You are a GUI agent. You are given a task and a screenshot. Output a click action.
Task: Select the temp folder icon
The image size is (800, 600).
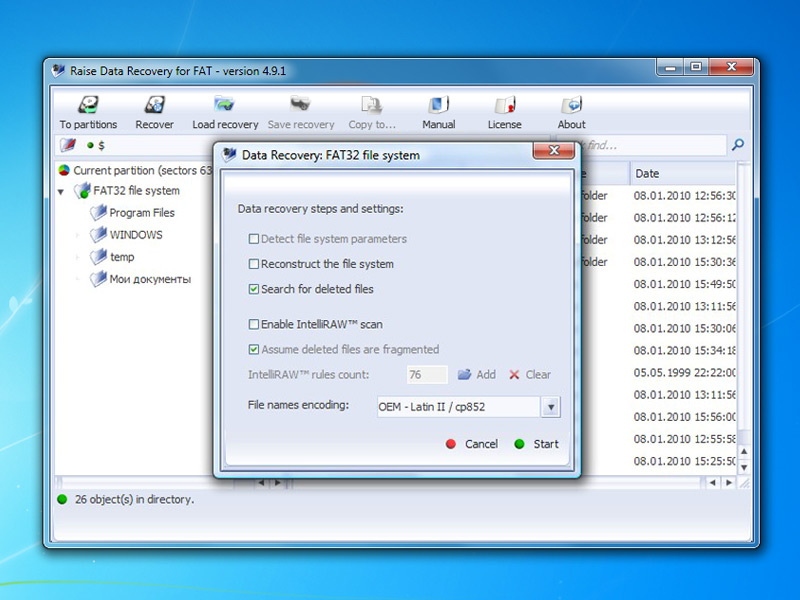pos(98,257)
